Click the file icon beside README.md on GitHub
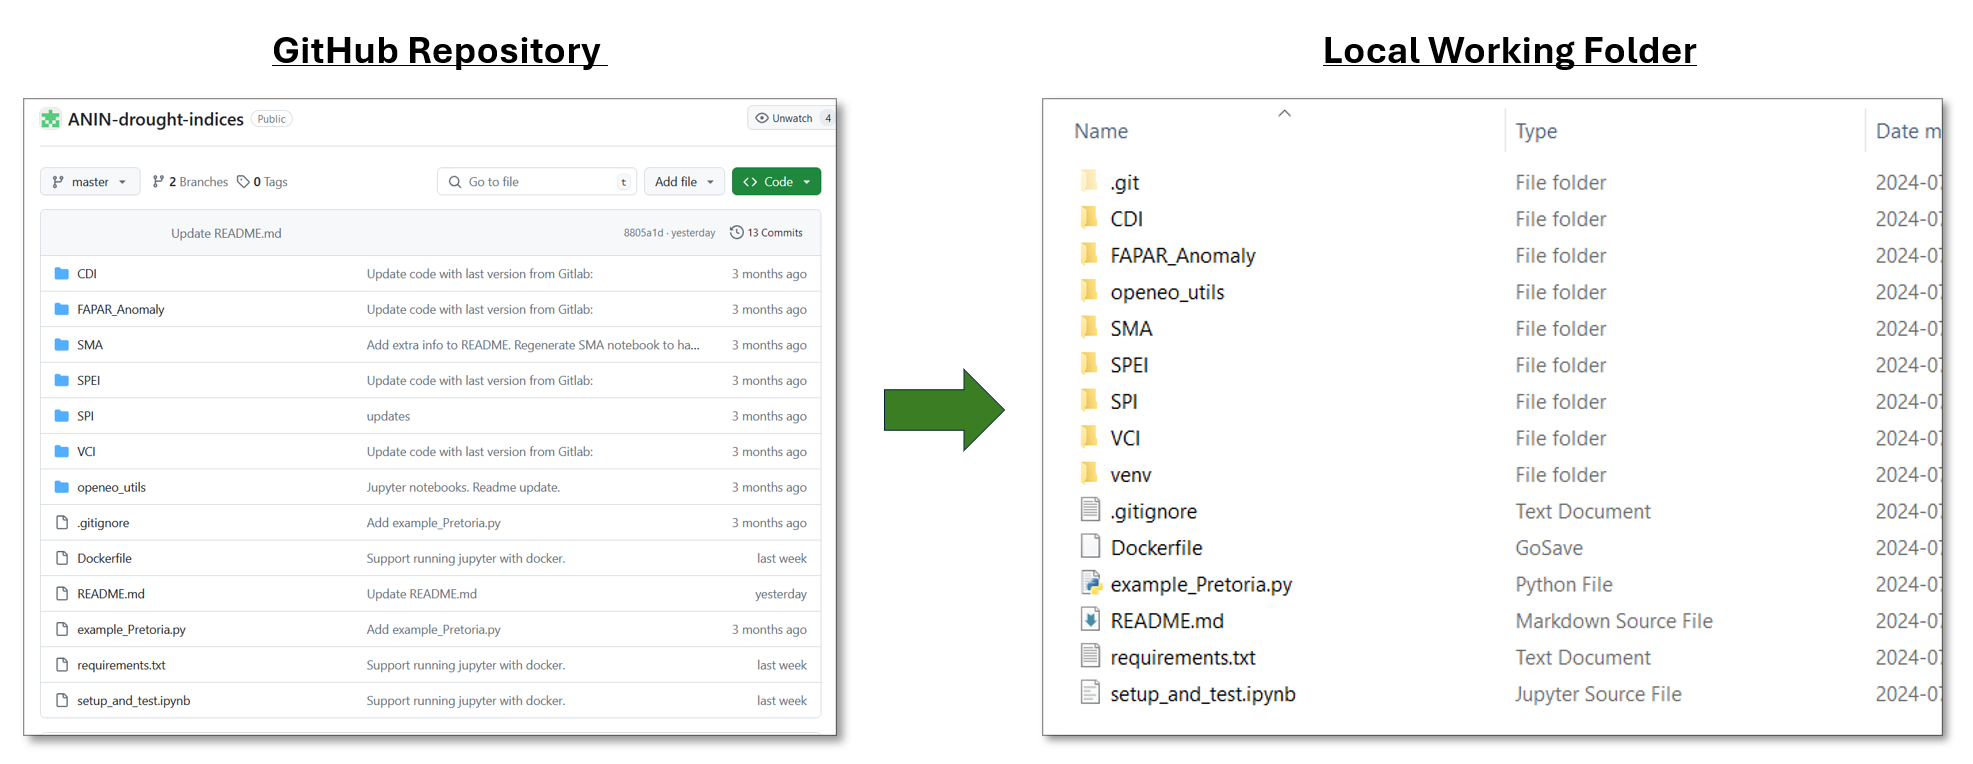 [x=62, y=593]
